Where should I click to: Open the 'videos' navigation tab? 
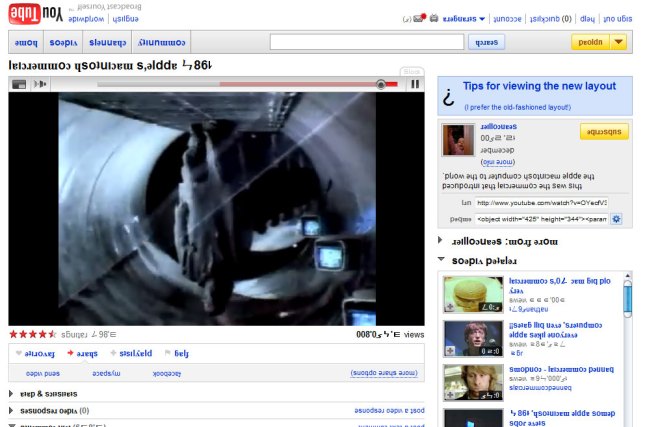(x=63, y=42)
